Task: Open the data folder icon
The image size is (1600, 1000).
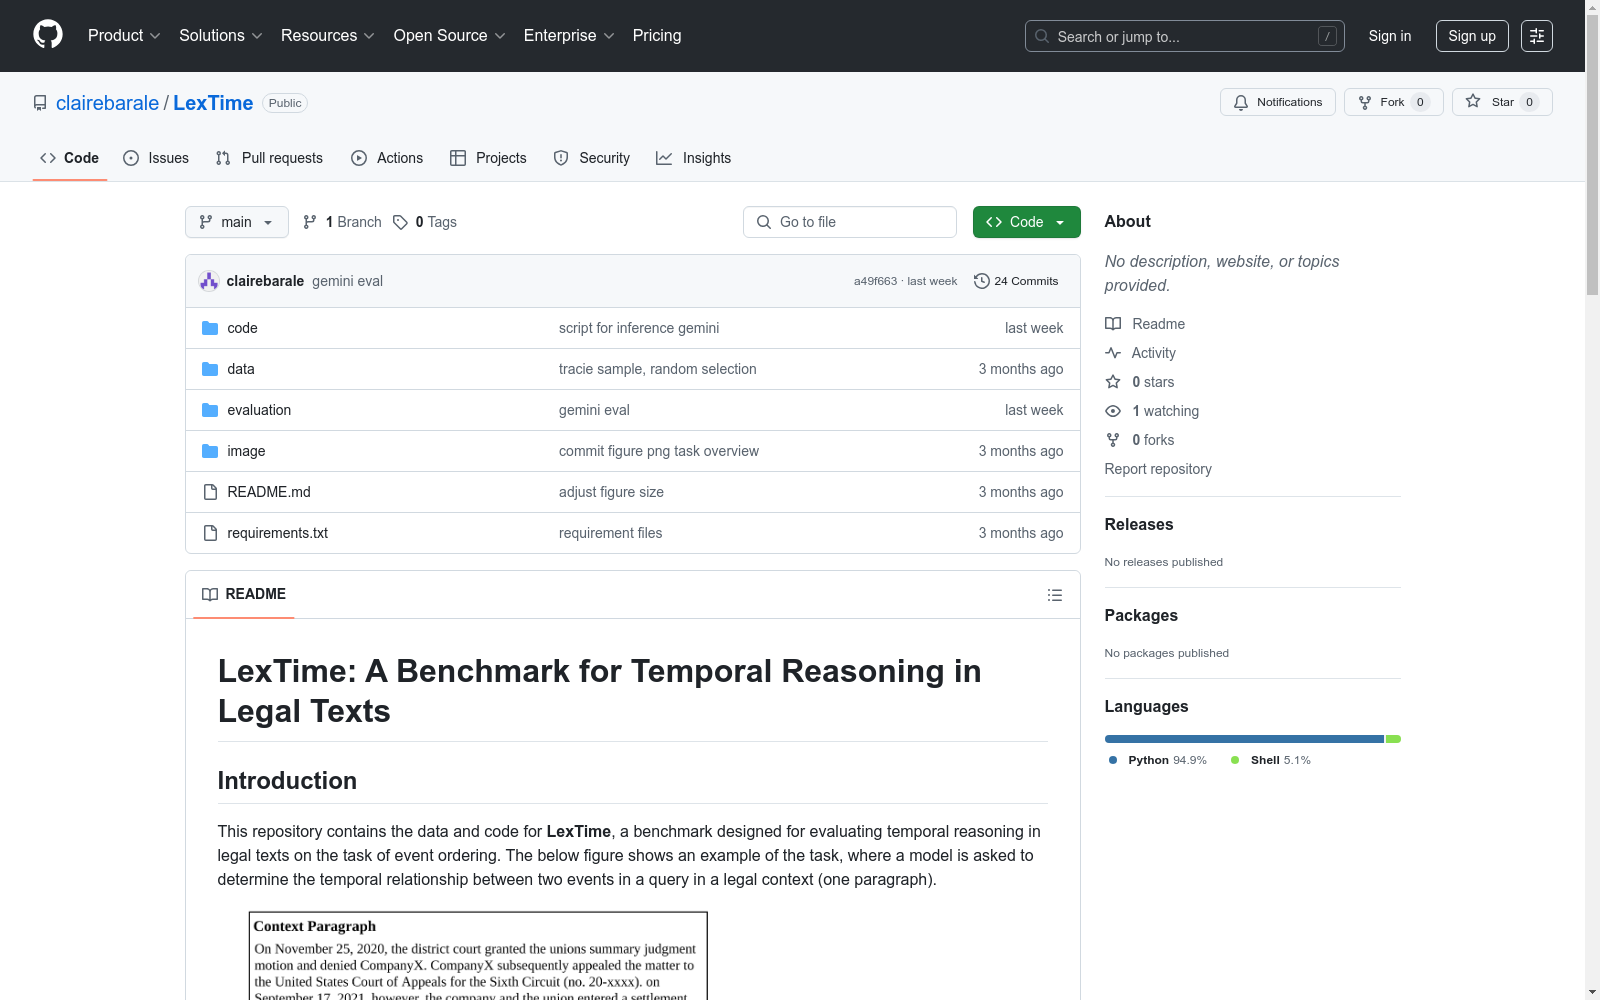Action: click(x=210, y=369)
